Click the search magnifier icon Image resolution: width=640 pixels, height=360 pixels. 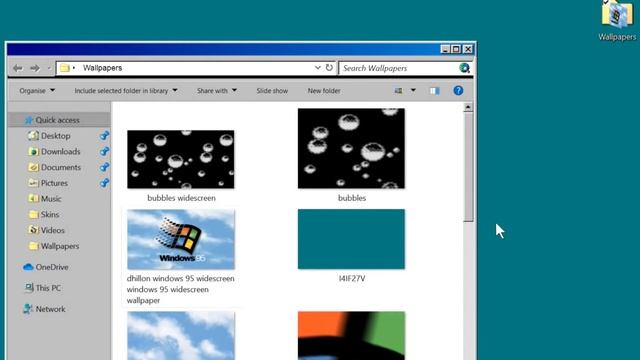click(464, 68)
